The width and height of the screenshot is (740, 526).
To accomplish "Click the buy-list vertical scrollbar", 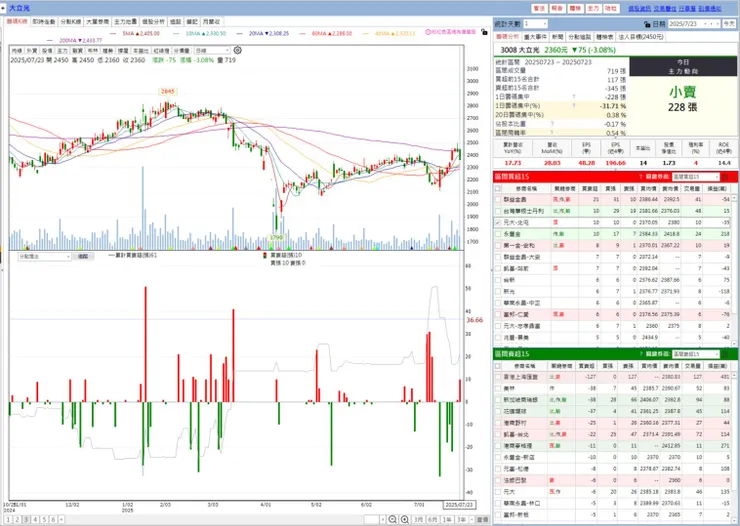I will (734, 269).
